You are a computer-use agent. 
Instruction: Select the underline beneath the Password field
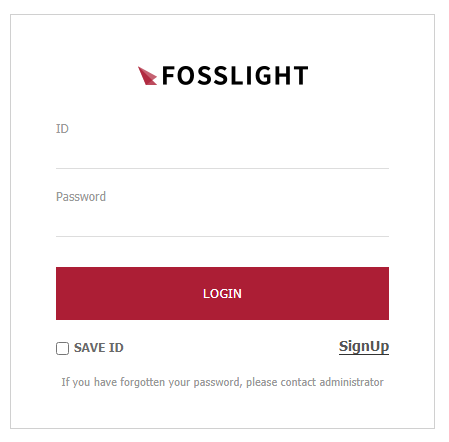pyautogui.click(x=222, y=236)
